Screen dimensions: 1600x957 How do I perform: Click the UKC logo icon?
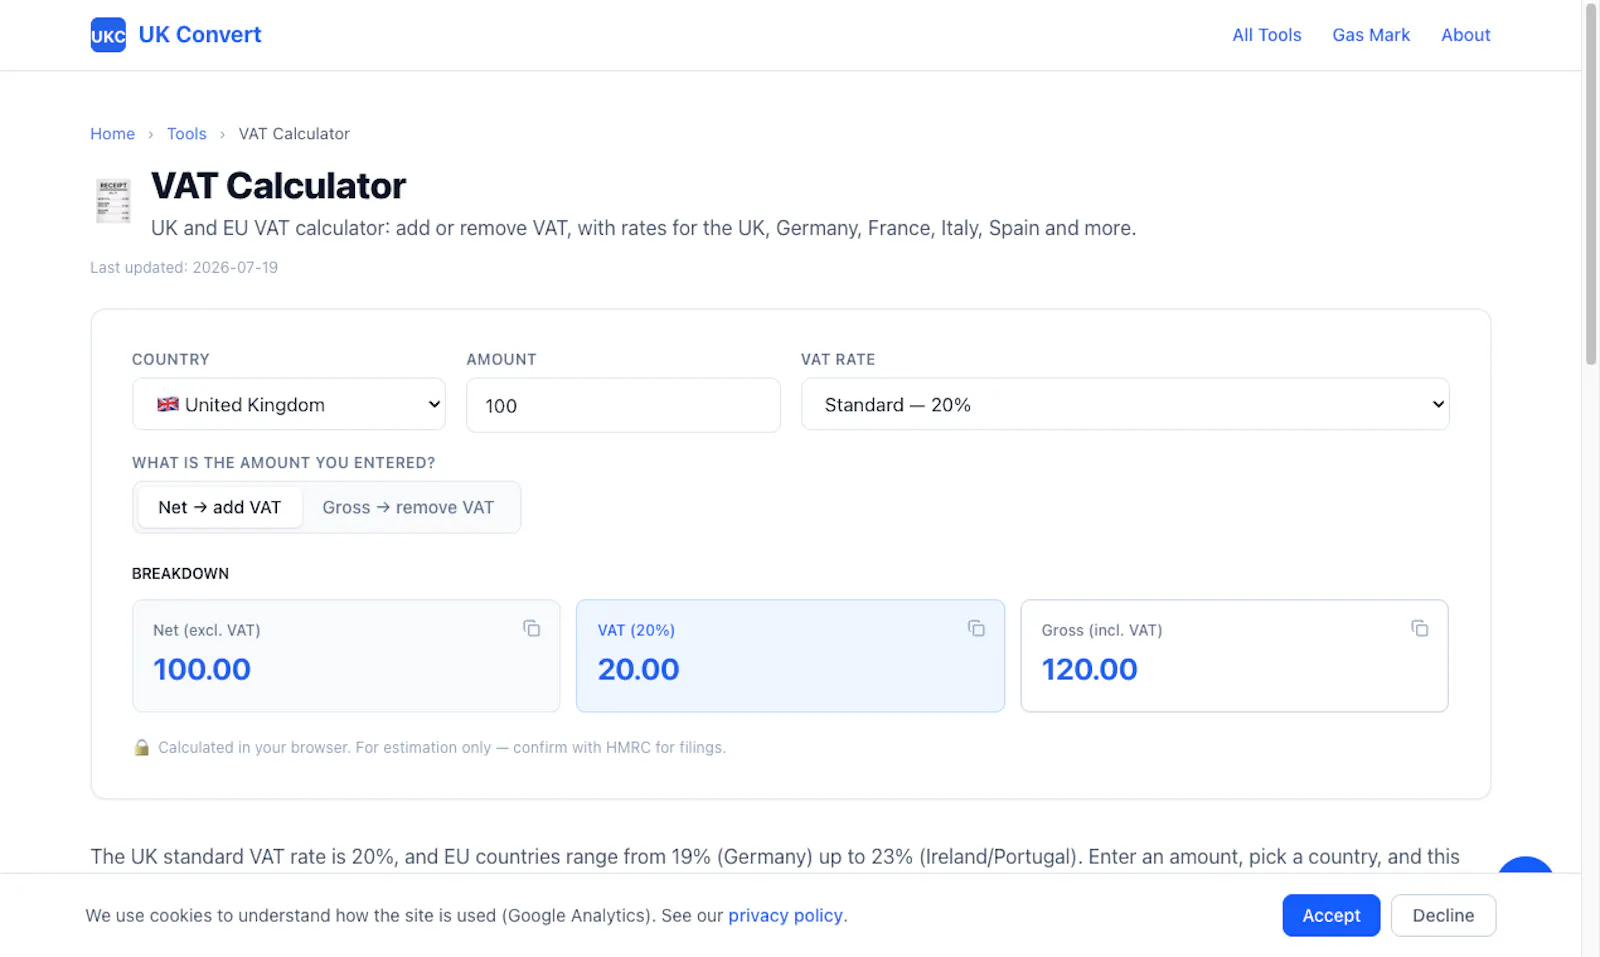click(x=108, y=35)
